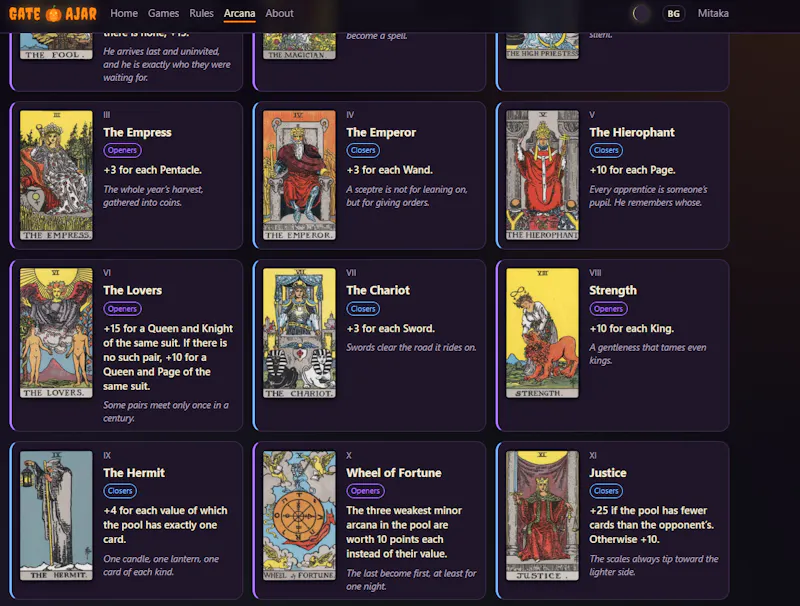The height and width of the screenshot is (606, 800).
Task: Click the quote 'The whole year's harvest'
Action: click(x=153, y=196)
